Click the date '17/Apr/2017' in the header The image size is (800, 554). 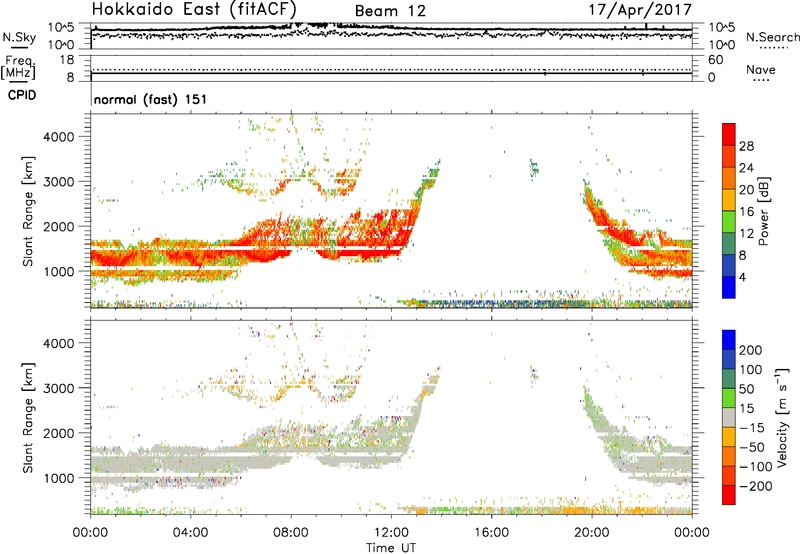pos(640,10)
